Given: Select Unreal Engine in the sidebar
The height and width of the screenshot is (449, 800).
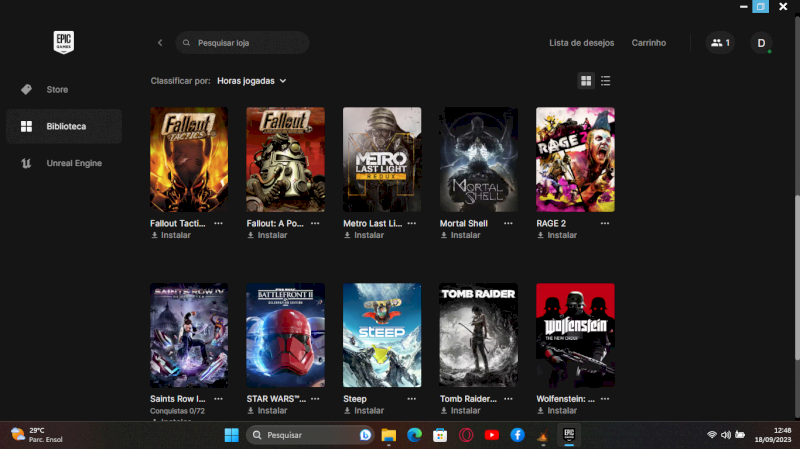Looking at the screenshot, I should pos(74,163).
